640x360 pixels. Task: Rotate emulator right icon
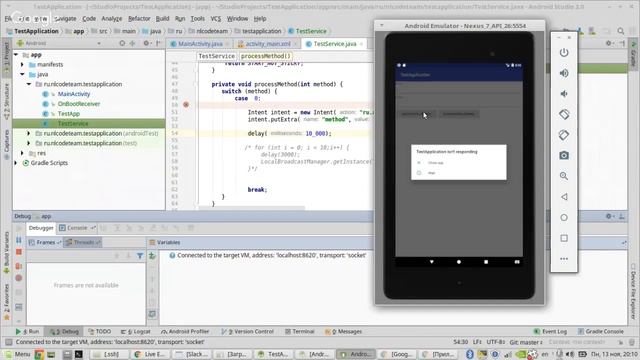[564, 135]
